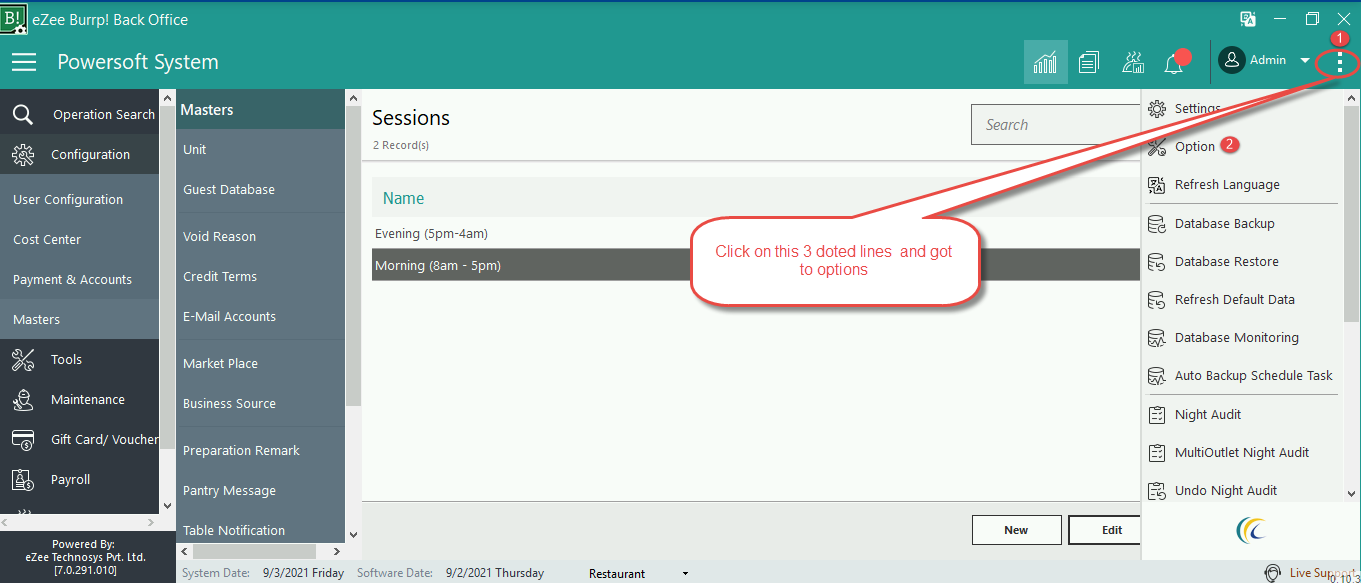1361x583 pixels.
Task: Click into the Sessions Search field
Action: 1056,125
